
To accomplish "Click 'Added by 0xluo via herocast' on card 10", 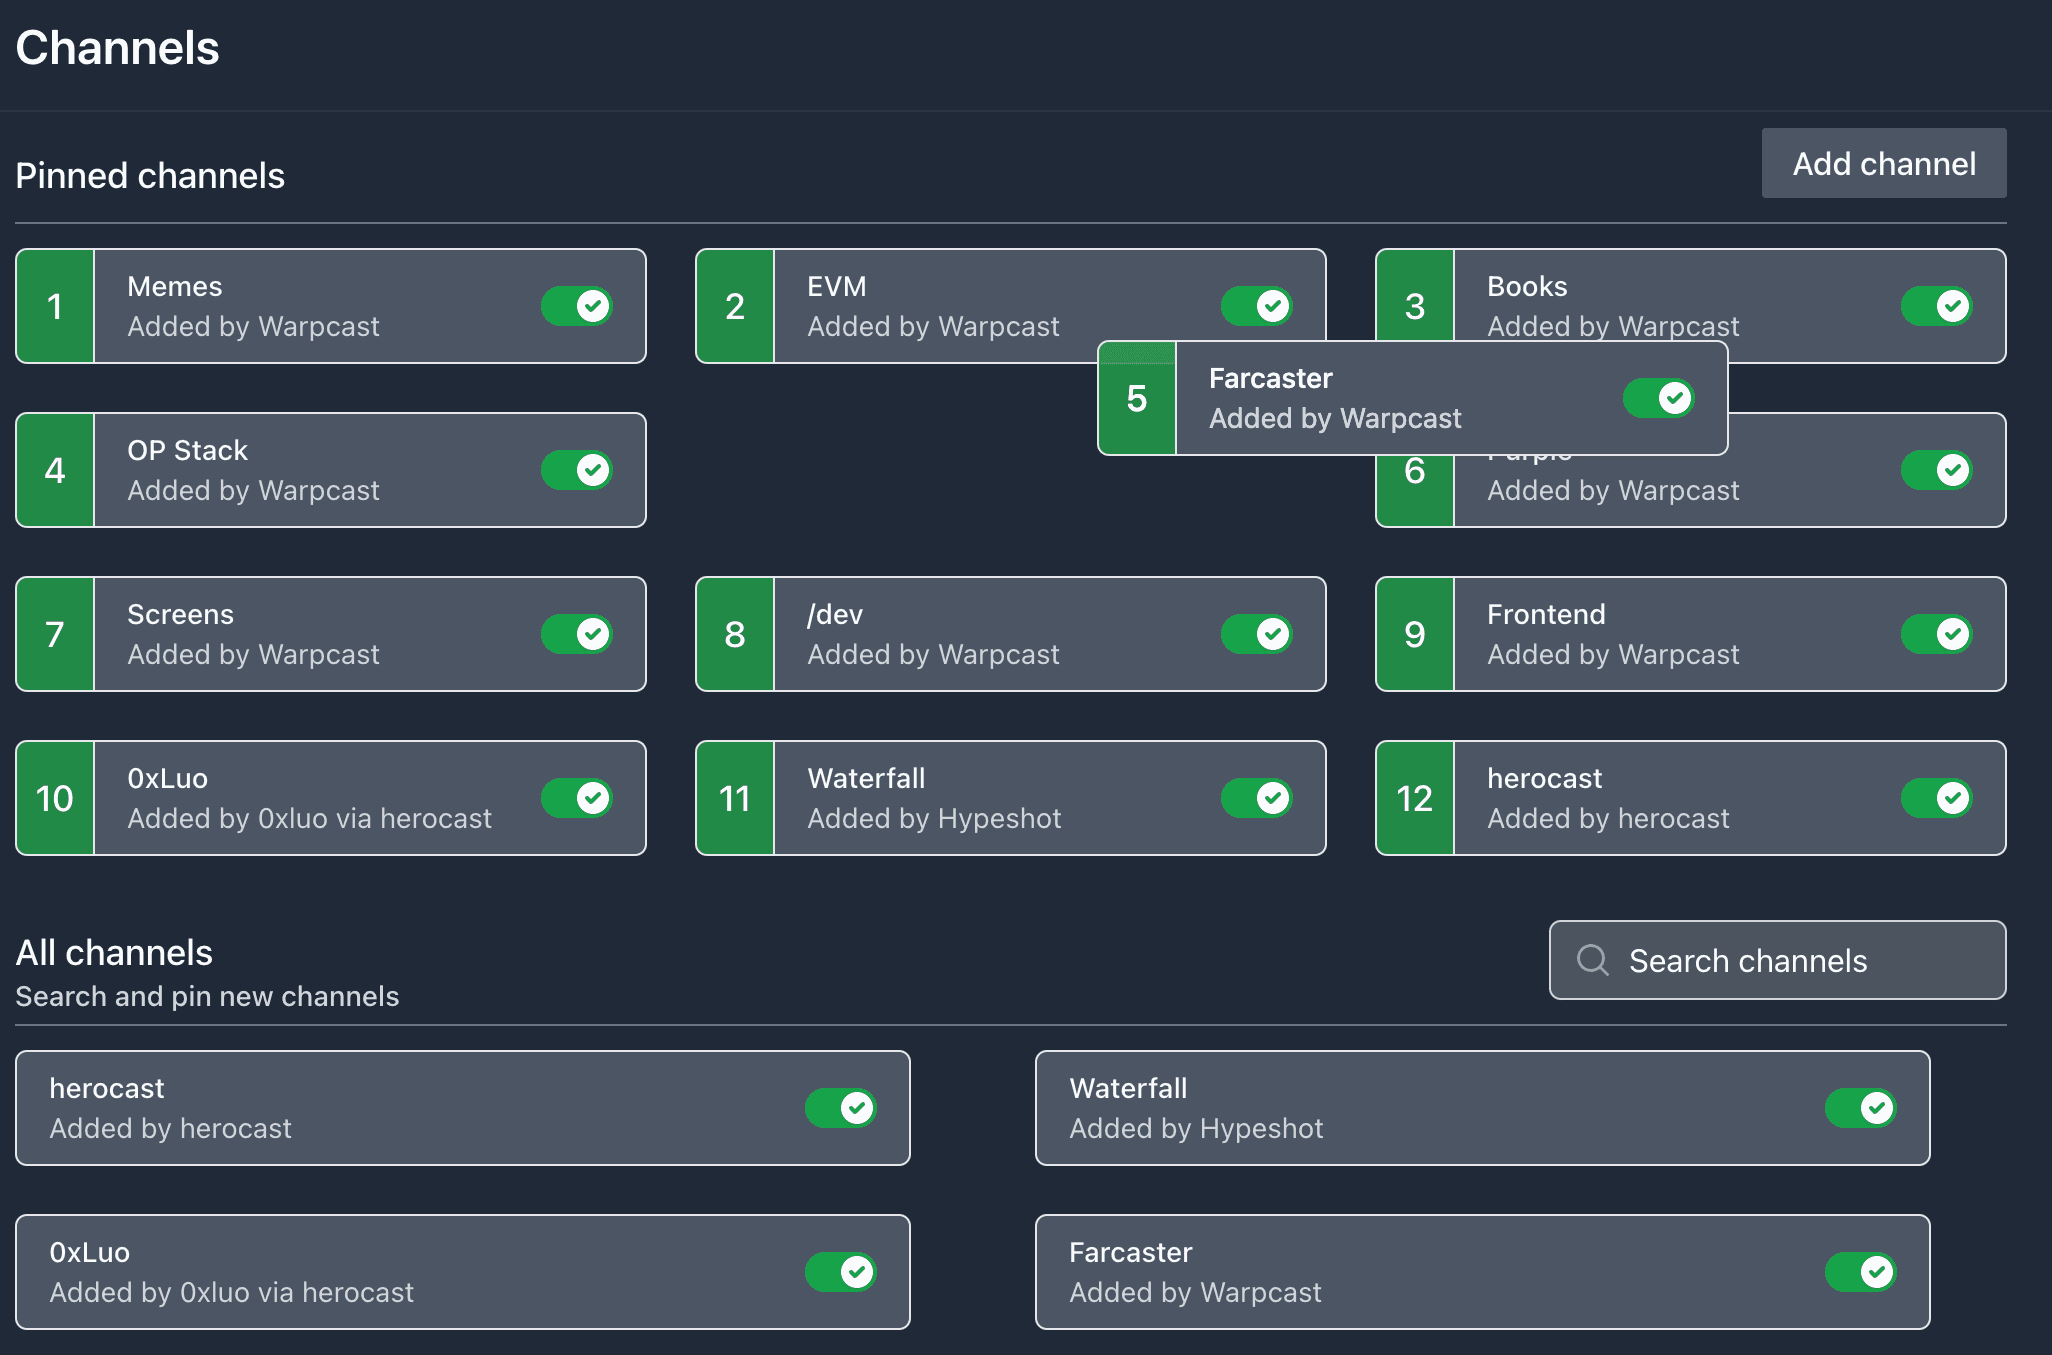I will (x=309, y=818).
